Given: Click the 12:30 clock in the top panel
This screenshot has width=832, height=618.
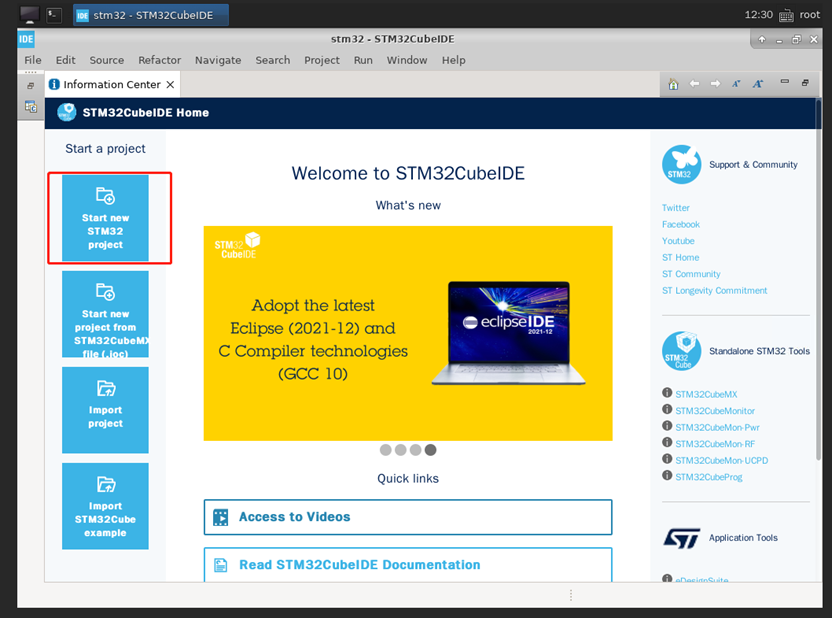Looking at the screenshot, I should click(x=758, y=14).
